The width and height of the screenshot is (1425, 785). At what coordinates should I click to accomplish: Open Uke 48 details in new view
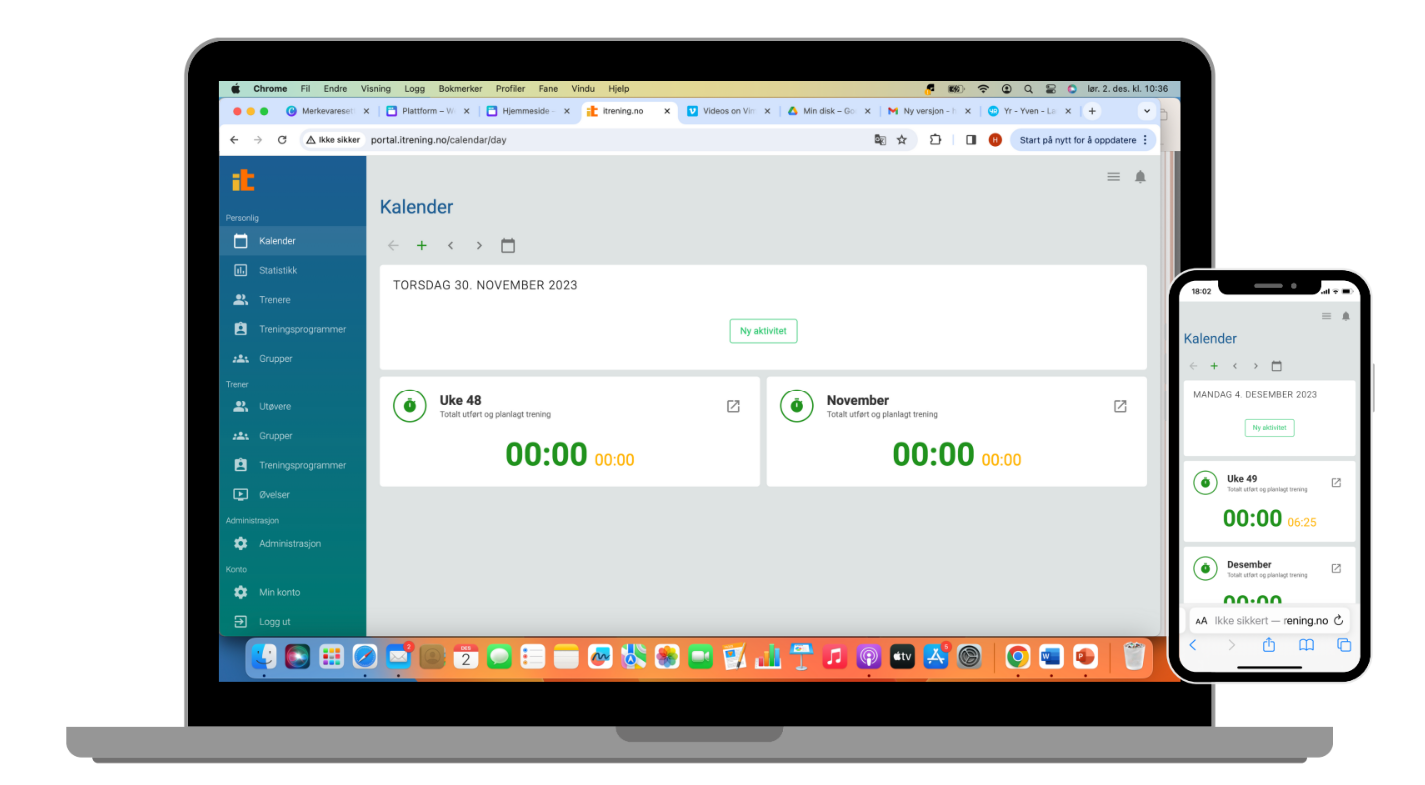(x=733, y=406)
